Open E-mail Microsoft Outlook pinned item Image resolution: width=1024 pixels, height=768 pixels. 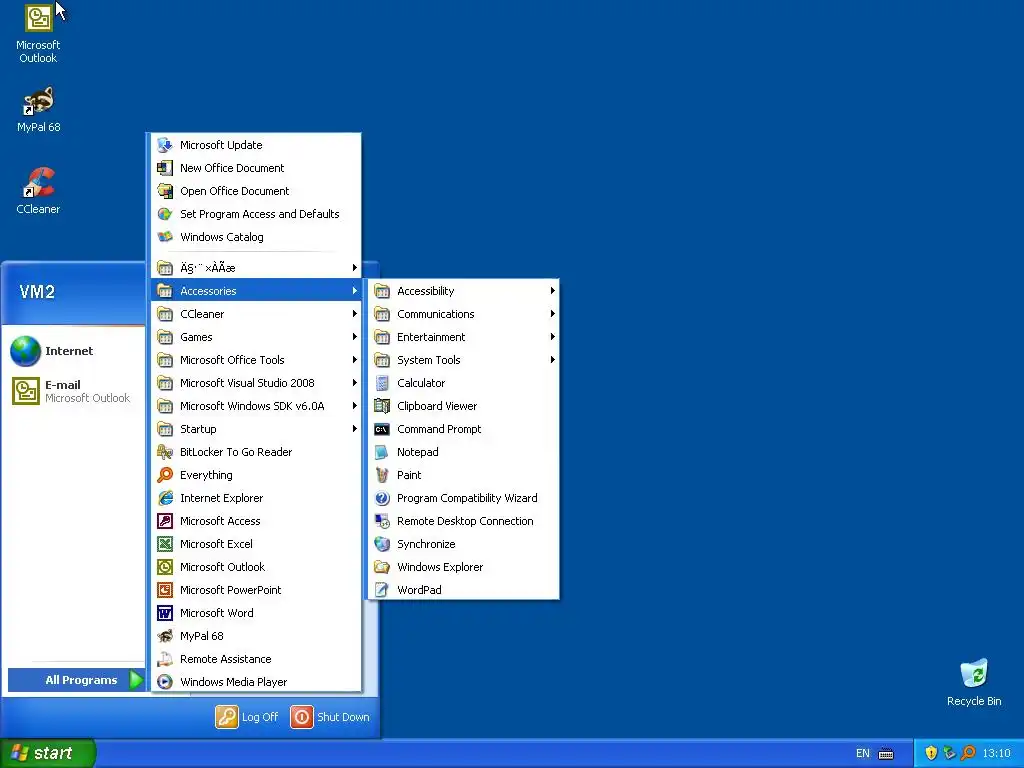(x=72, y=391)
